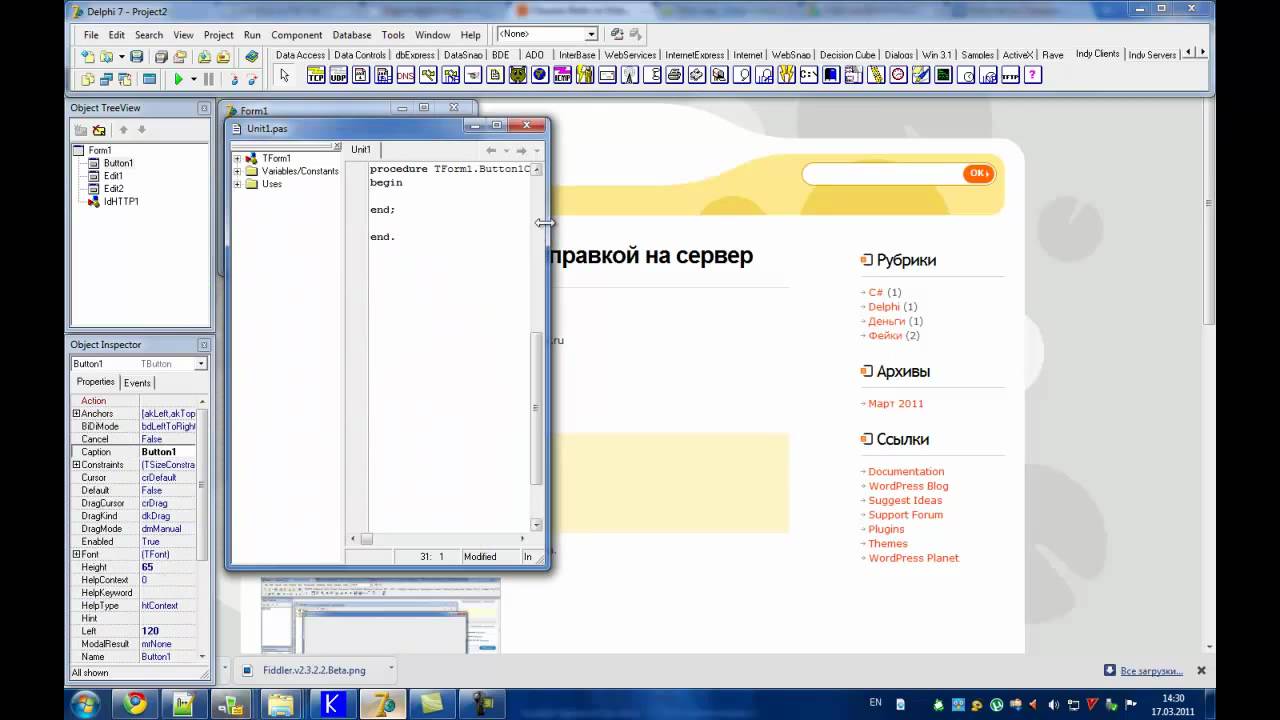Select the globe component icon
The width and height of the screenshot is (1280, 720).
539,75
